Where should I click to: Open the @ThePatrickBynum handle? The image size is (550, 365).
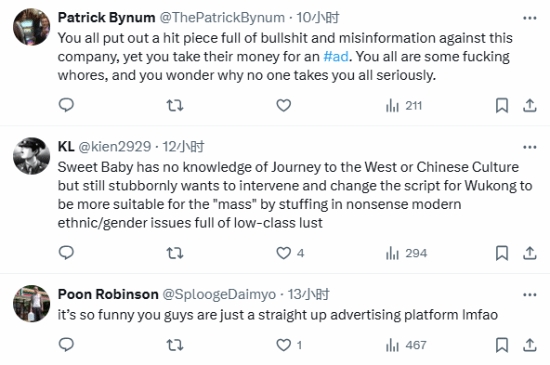(222, 18)
